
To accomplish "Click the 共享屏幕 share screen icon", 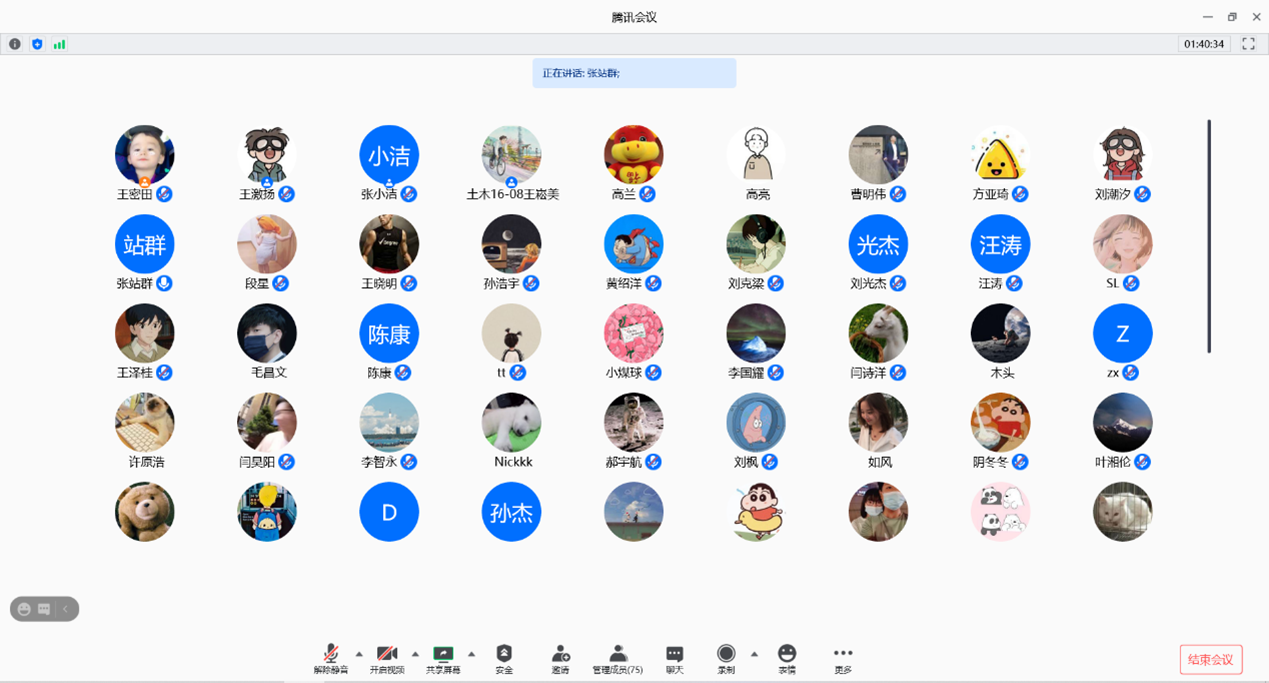I will (x=442, y=654).
